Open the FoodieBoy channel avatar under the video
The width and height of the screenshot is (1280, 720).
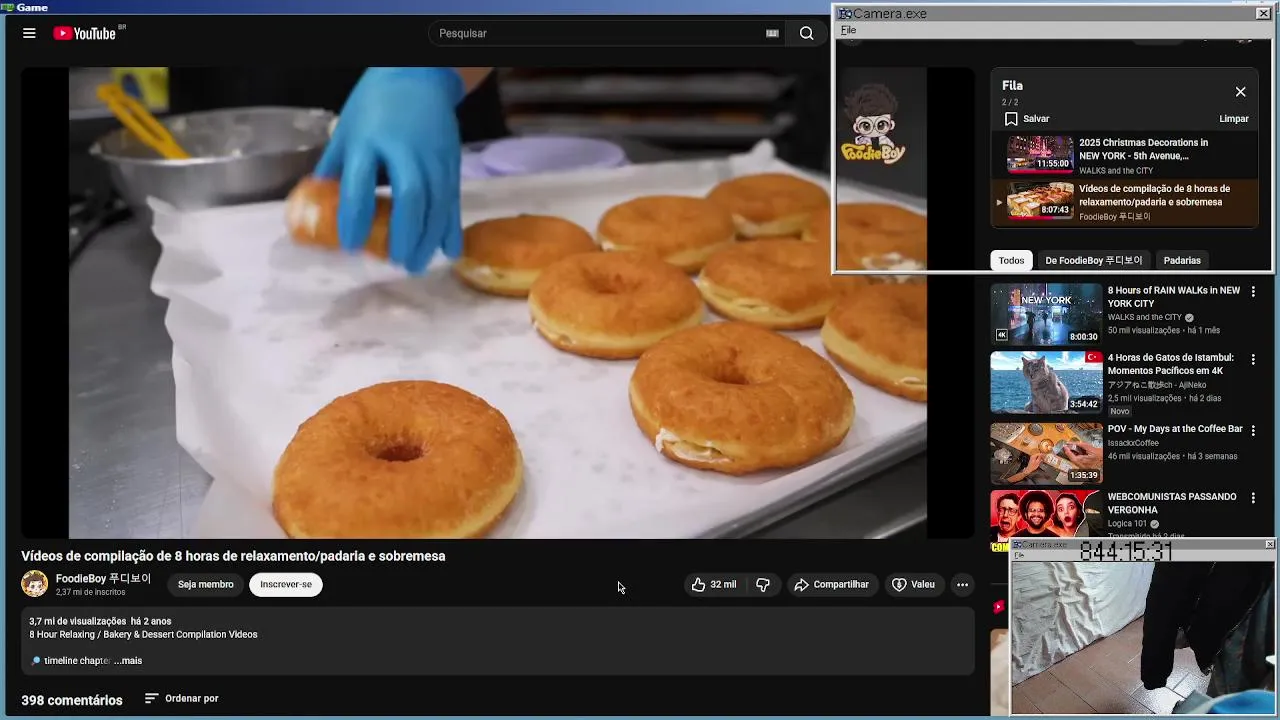click(35, 584)
